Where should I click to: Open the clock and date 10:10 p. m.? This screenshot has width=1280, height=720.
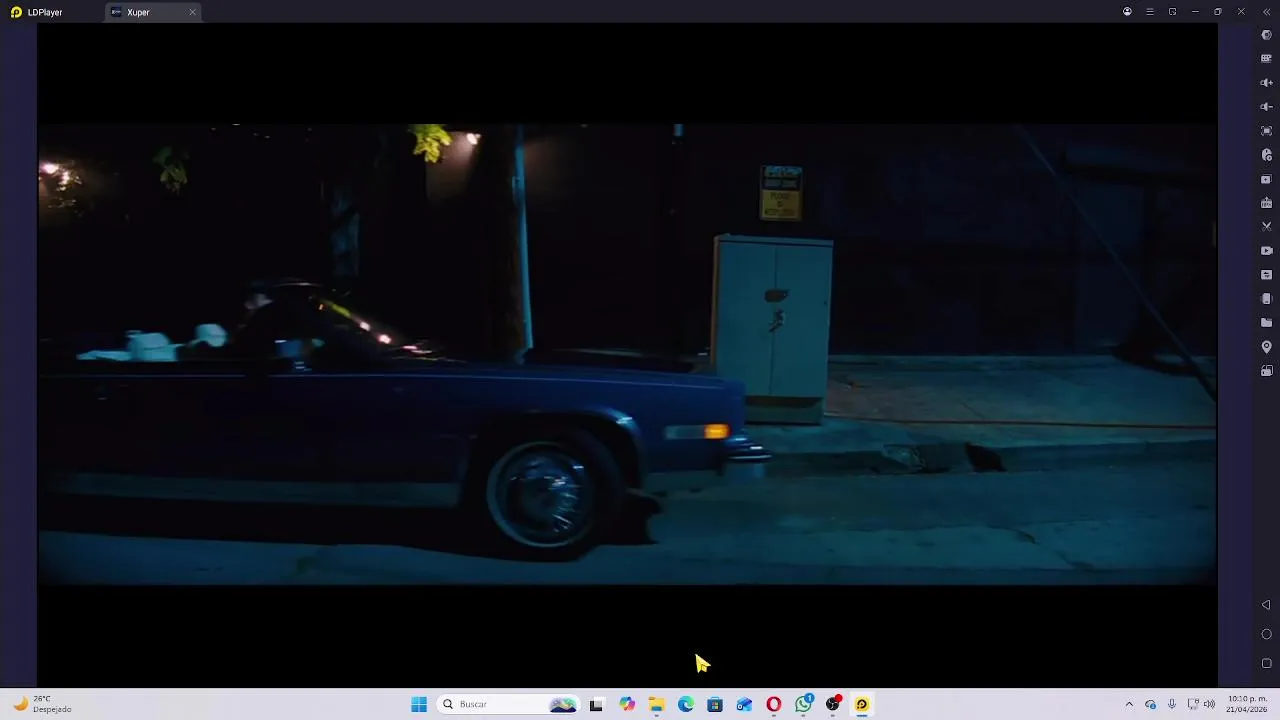point(1247,704)
